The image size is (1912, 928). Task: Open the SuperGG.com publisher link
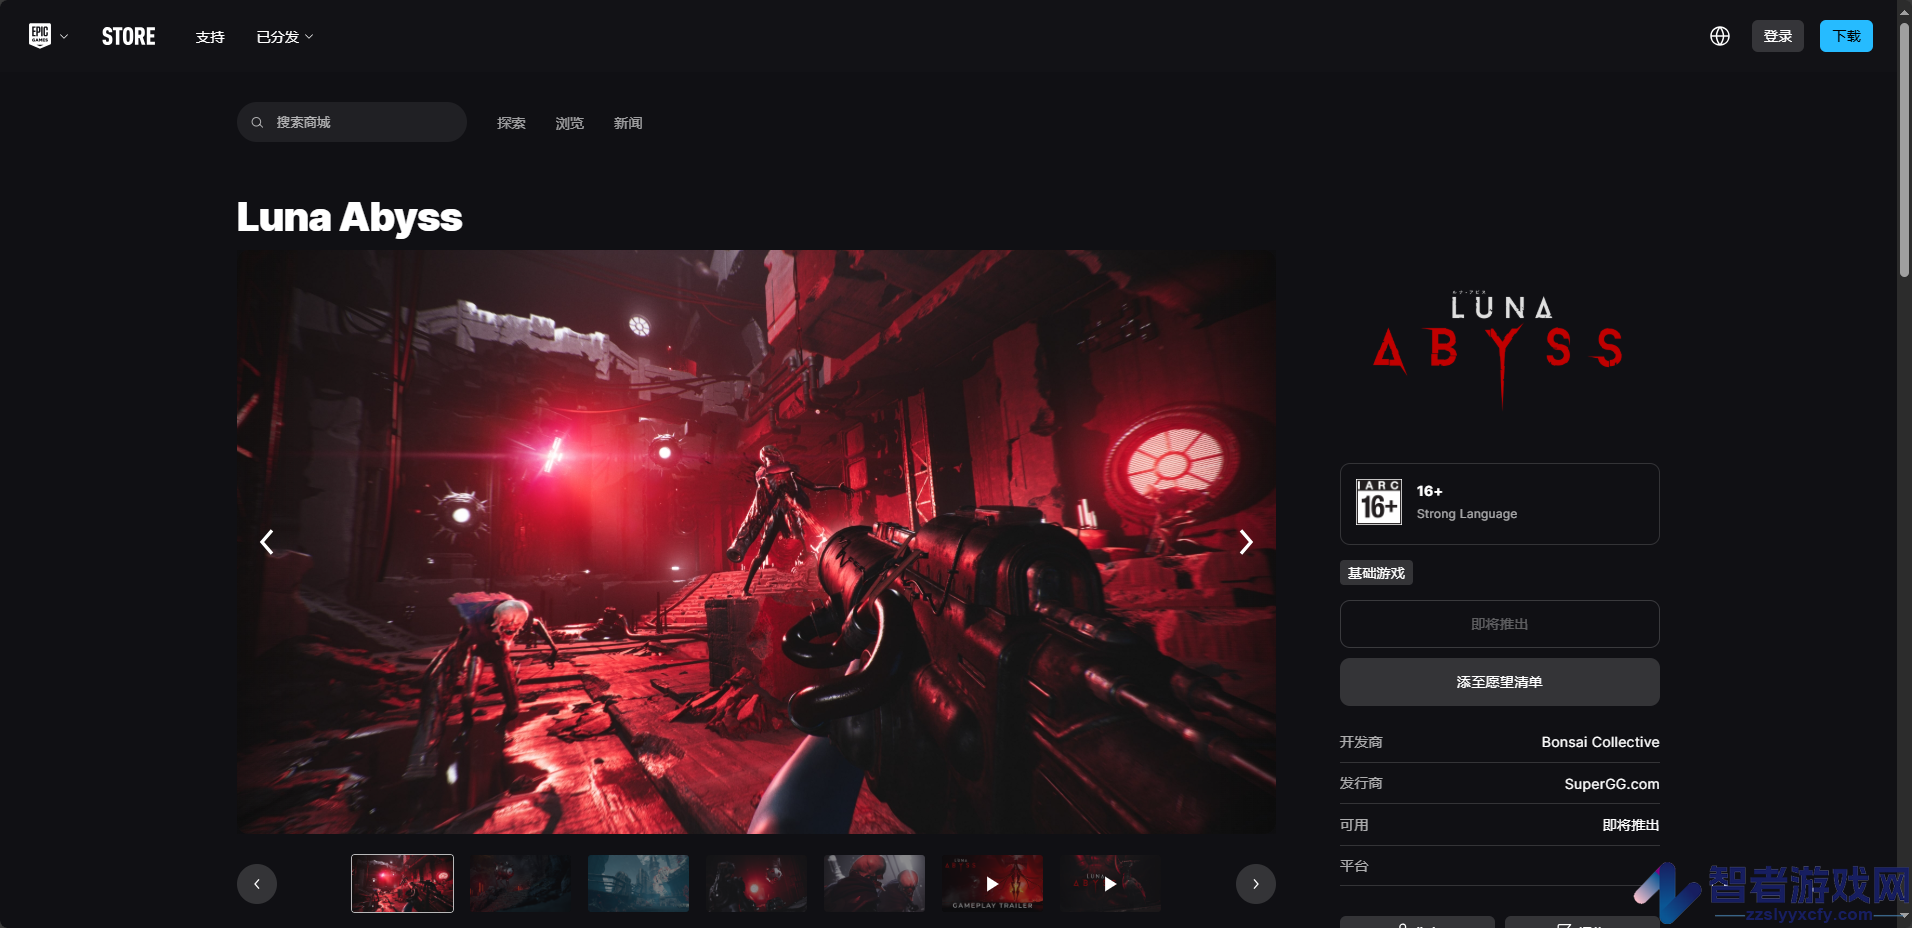(1611, 784)
